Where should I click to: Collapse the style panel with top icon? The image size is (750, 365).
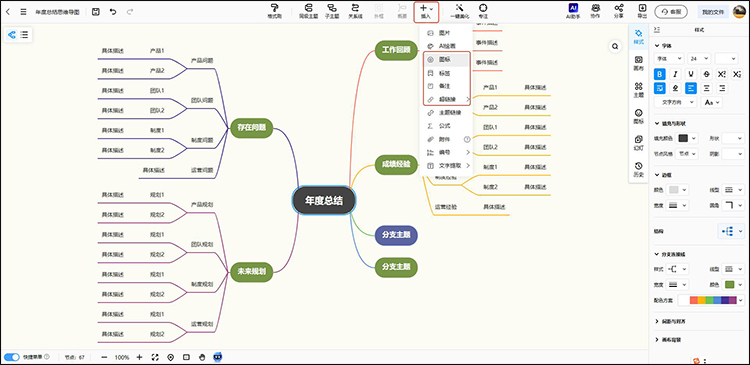(657, 30)
